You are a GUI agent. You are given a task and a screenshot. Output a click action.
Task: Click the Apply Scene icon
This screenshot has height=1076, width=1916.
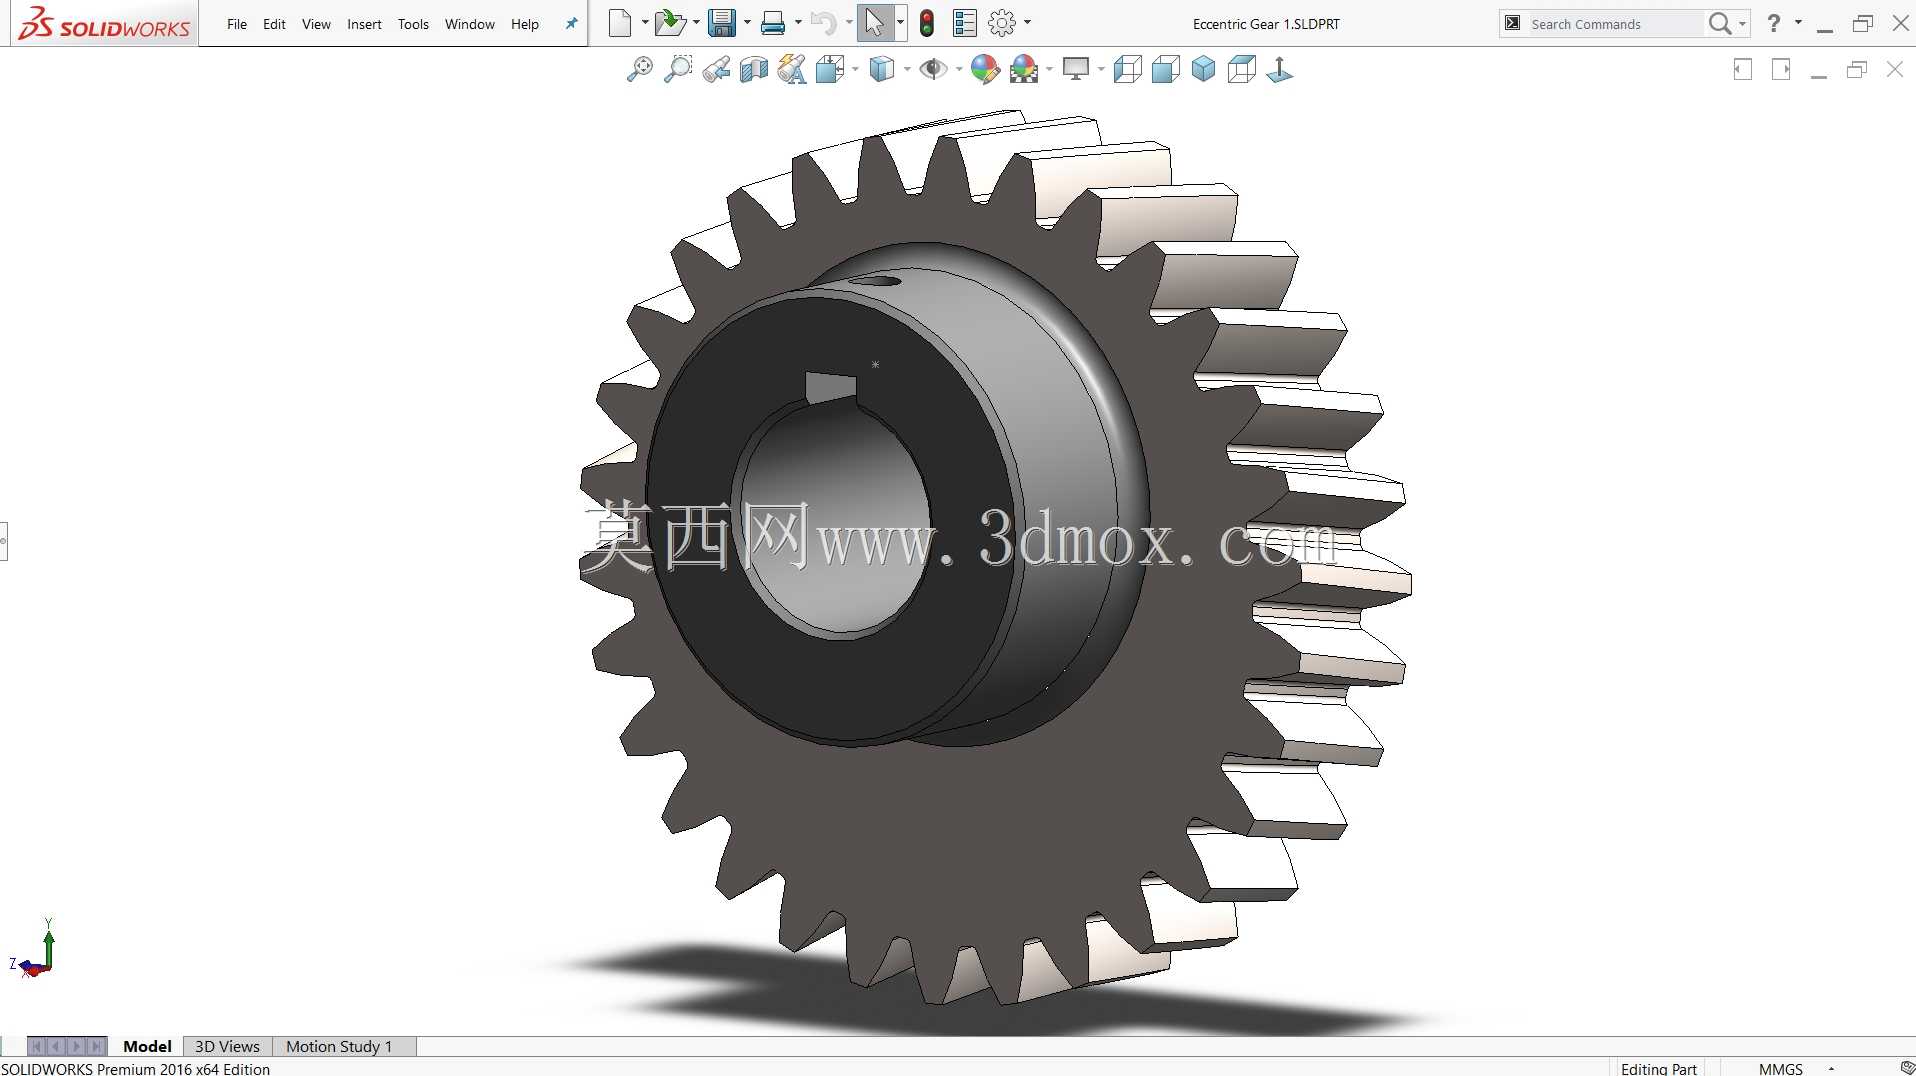pos(1025,69)
